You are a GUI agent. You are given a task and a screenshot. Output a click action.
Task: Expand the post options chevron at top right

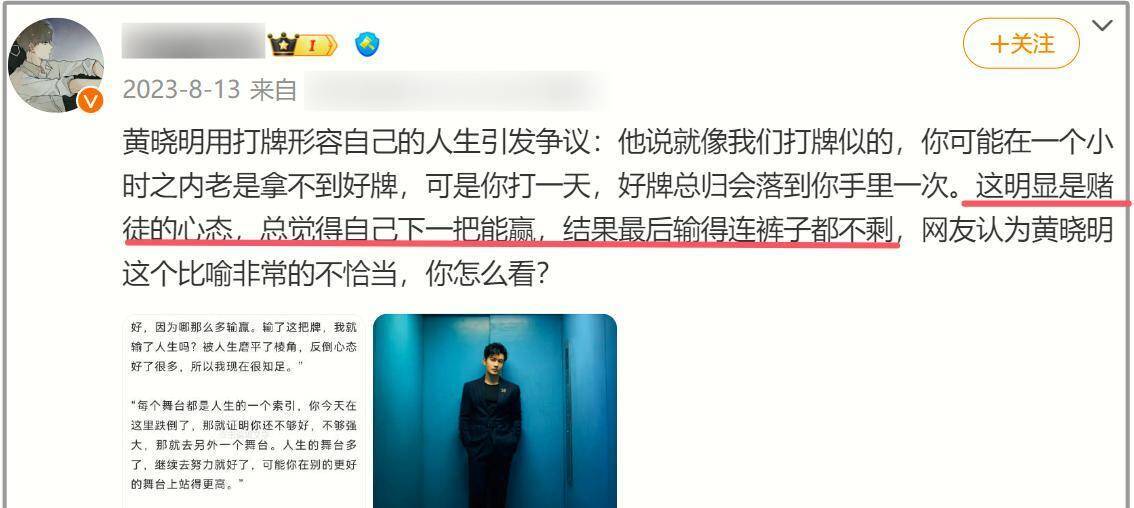click(x=1102, y=26)
